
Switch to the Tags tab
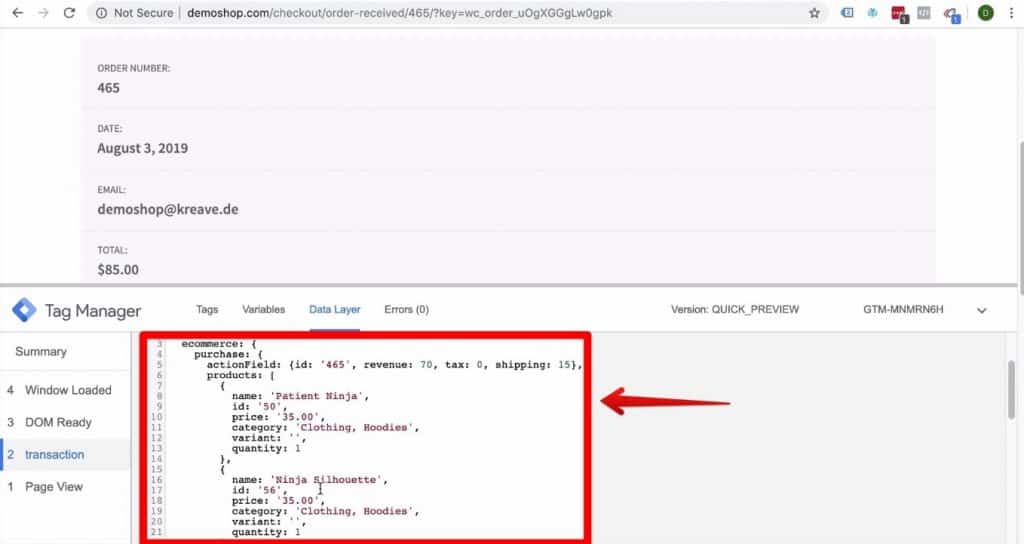pos(207,310)
